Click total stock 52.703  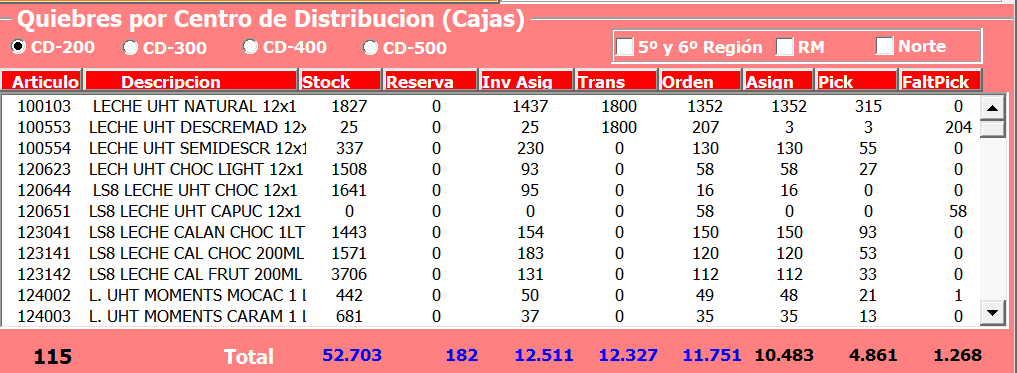(x=352, y=355)
